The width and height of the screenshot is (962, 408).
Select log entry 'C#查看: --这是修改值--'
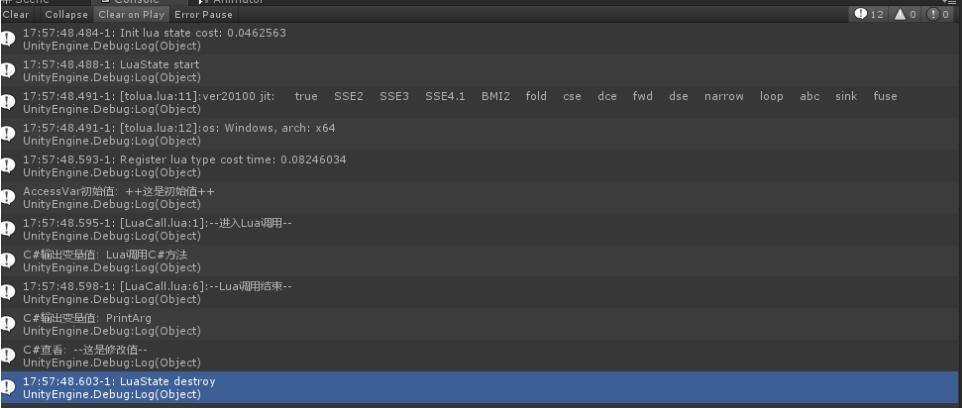pos(480,356)
